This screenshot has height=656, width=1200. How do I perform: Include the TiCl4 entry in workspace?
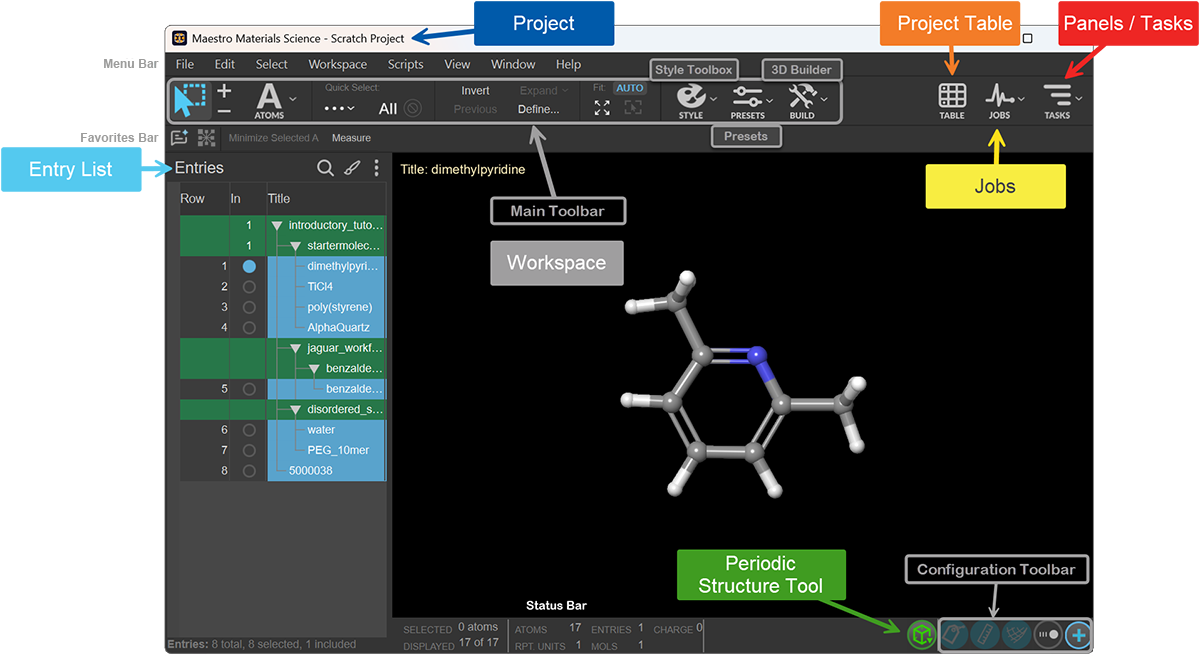tap(249, 287)
